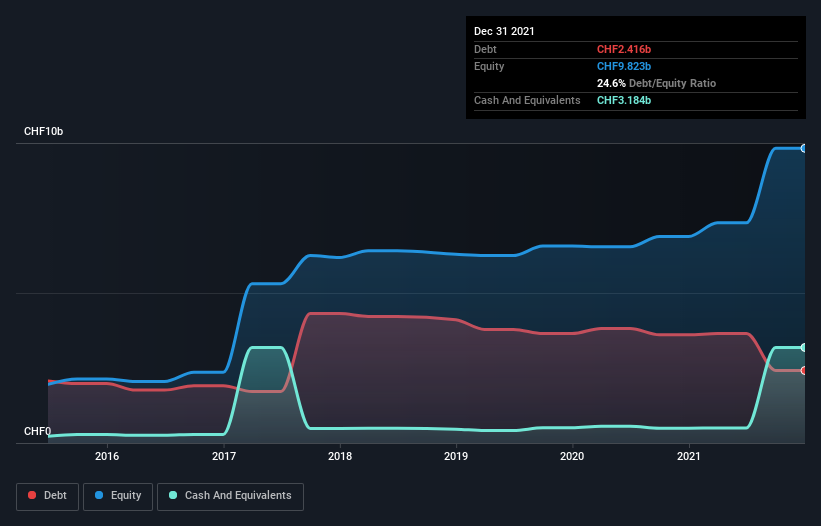Click the teal Cash legend dot

[173, 495]
